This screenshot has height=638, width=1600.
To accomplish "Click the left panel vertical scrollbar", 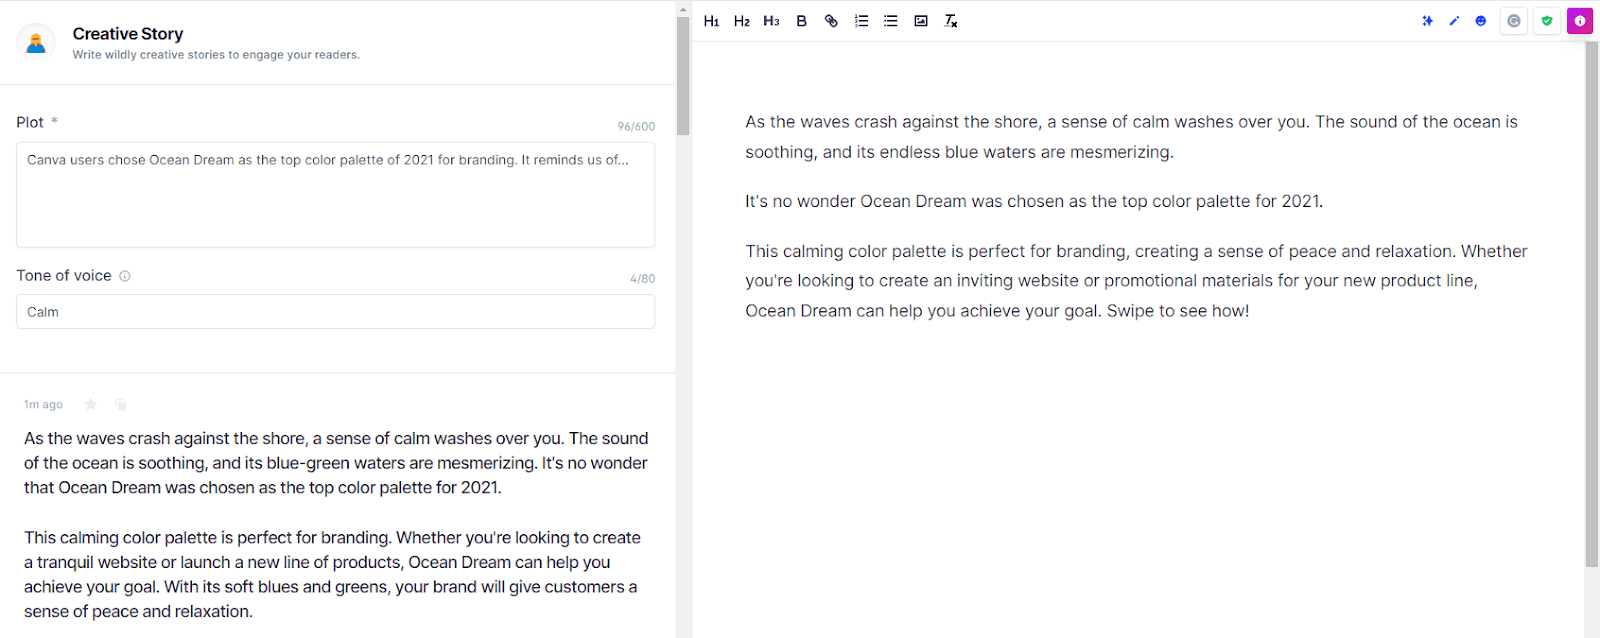I will point(683,75).
